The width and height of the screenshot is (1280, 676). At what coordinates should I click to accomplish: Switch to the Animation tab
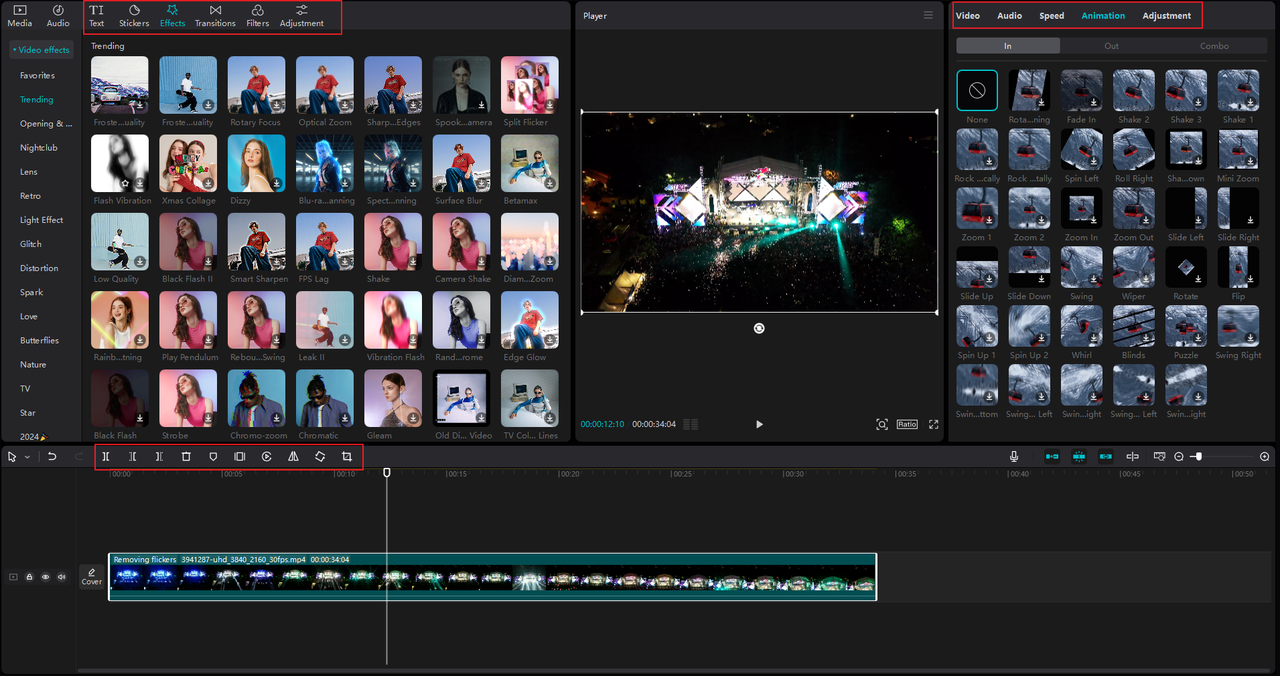pyautogui.click(x=1103, y=16)
